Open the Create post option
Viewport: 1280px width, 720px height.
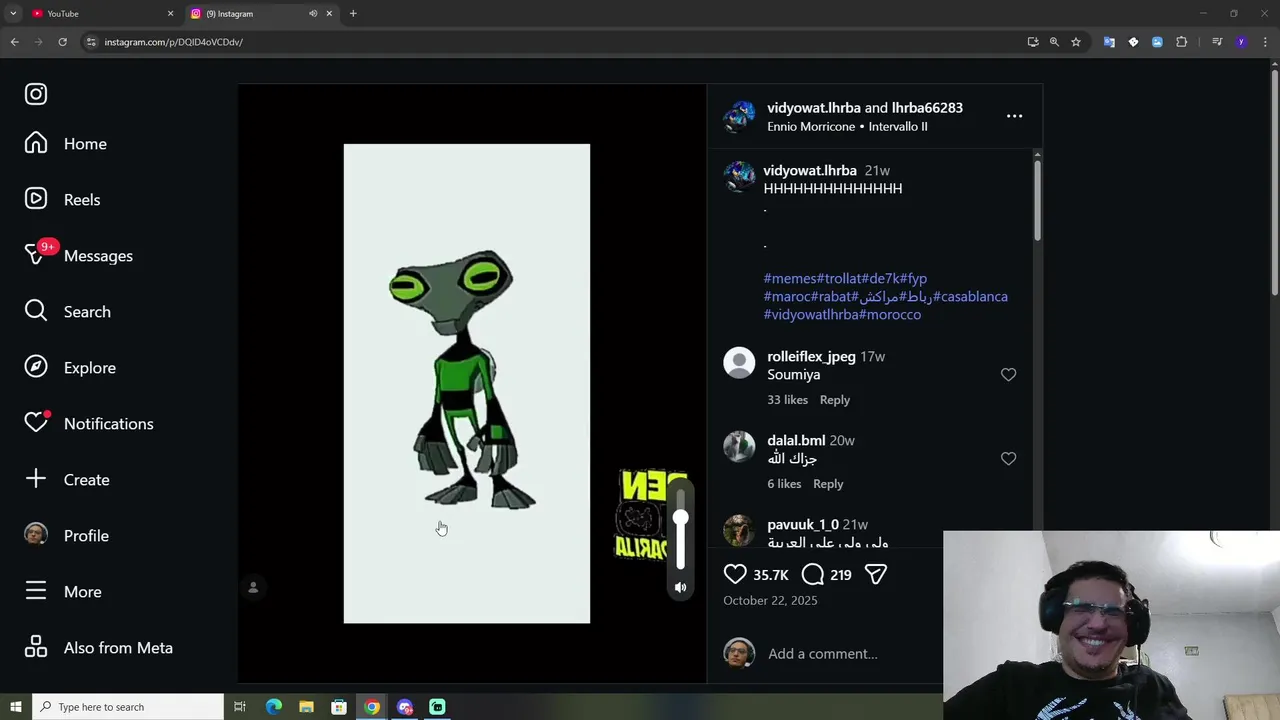pyautogui.click(x=66, y=480)
